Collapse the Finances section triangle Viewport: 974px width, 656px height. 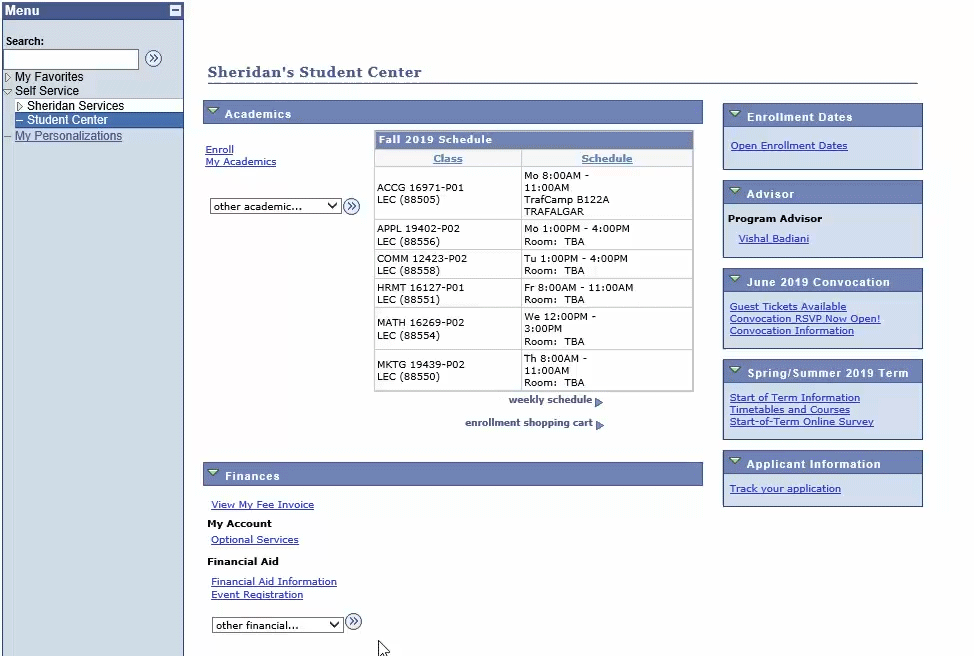(x=213, y=473)
